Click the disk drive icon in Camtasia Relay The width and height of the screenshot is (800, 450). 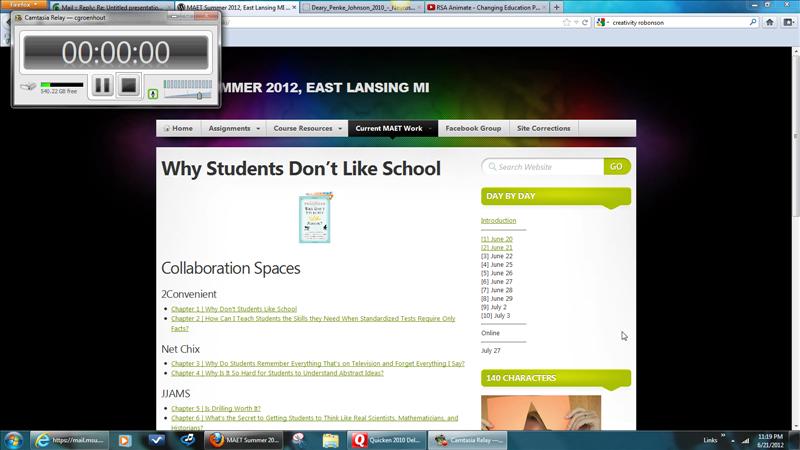click(29, 86)
